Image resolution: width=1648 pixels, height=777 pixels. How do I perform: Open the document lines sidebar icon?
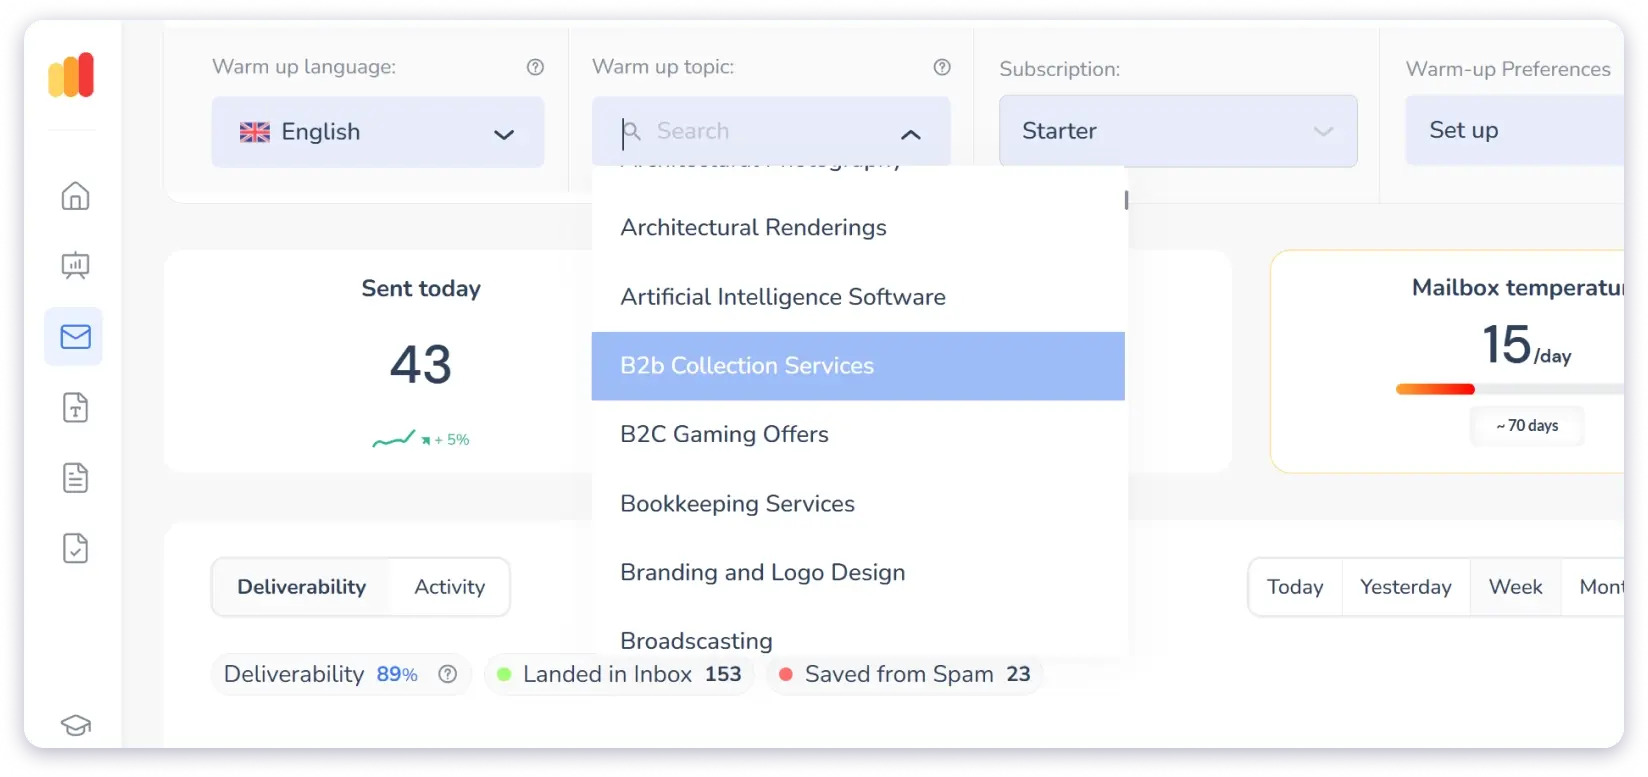[x=75, y=478]
